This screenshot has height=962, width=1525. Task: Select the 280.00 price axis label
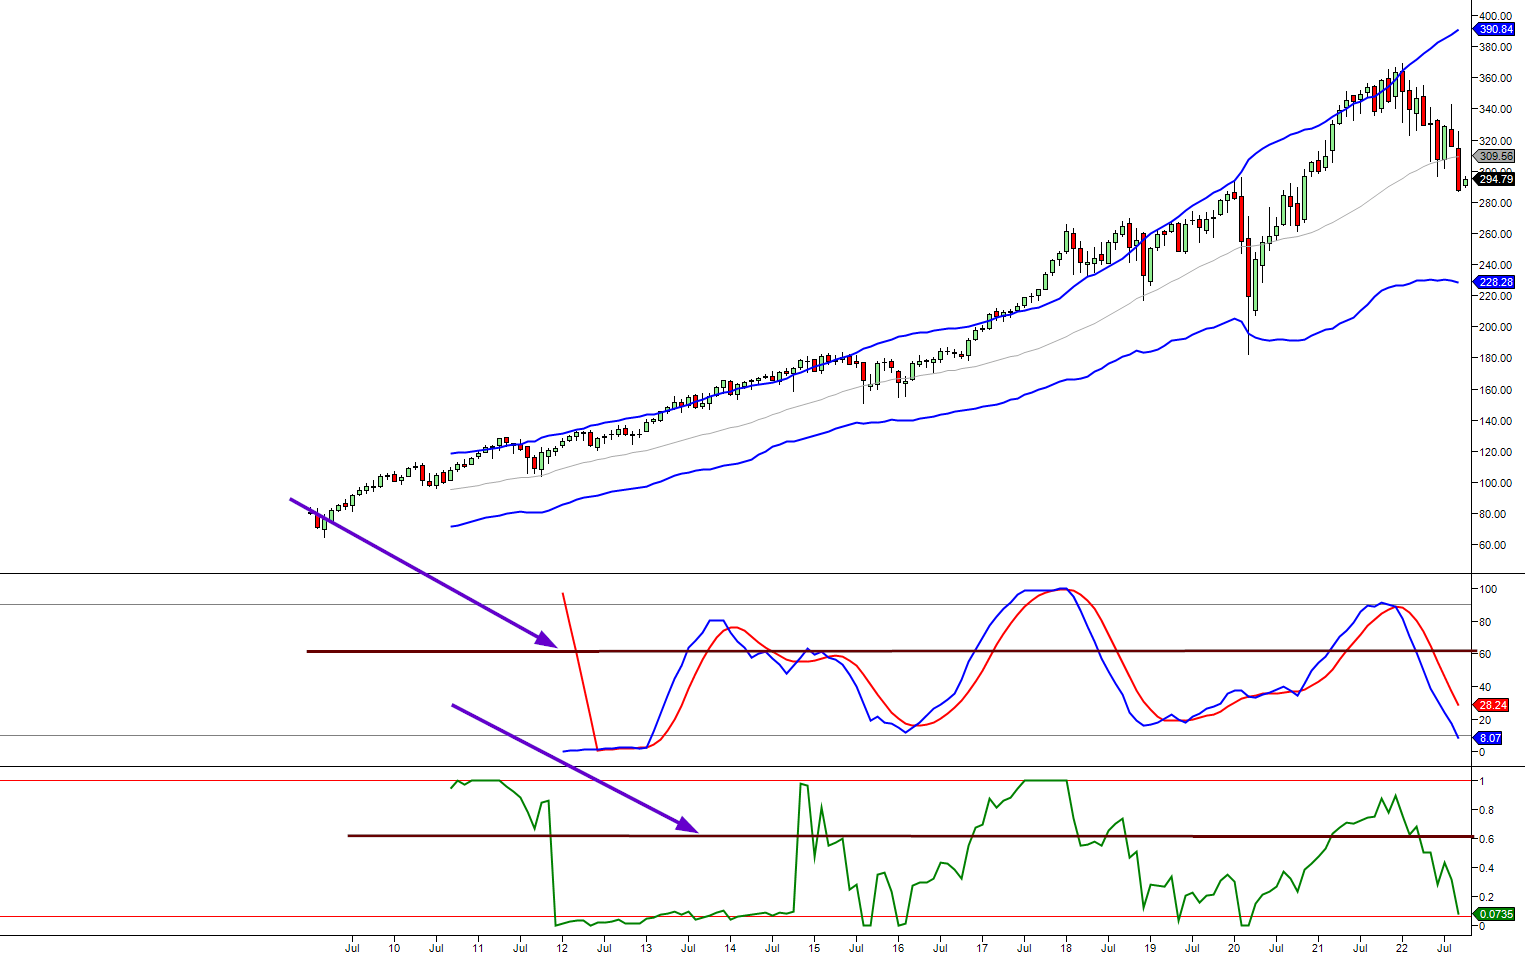click(x=1495, y=203)
